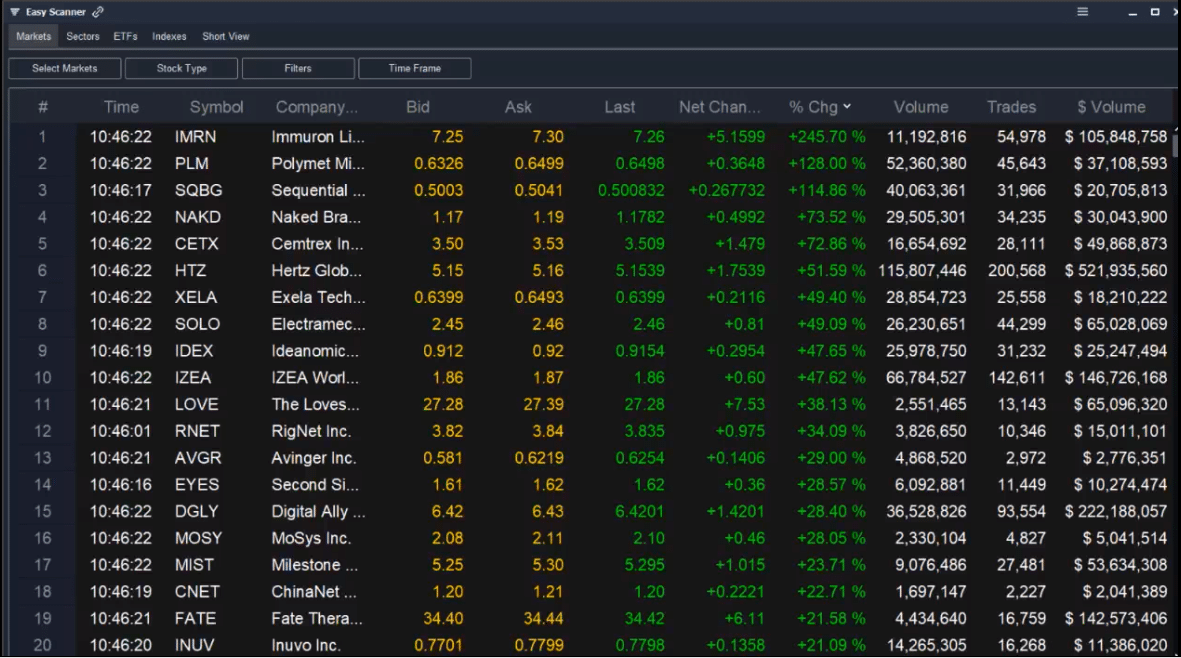Switch to the Indexes tab
Image resolution: width=1181 pixels, height=658 pixels.
[x=169, y=36]
